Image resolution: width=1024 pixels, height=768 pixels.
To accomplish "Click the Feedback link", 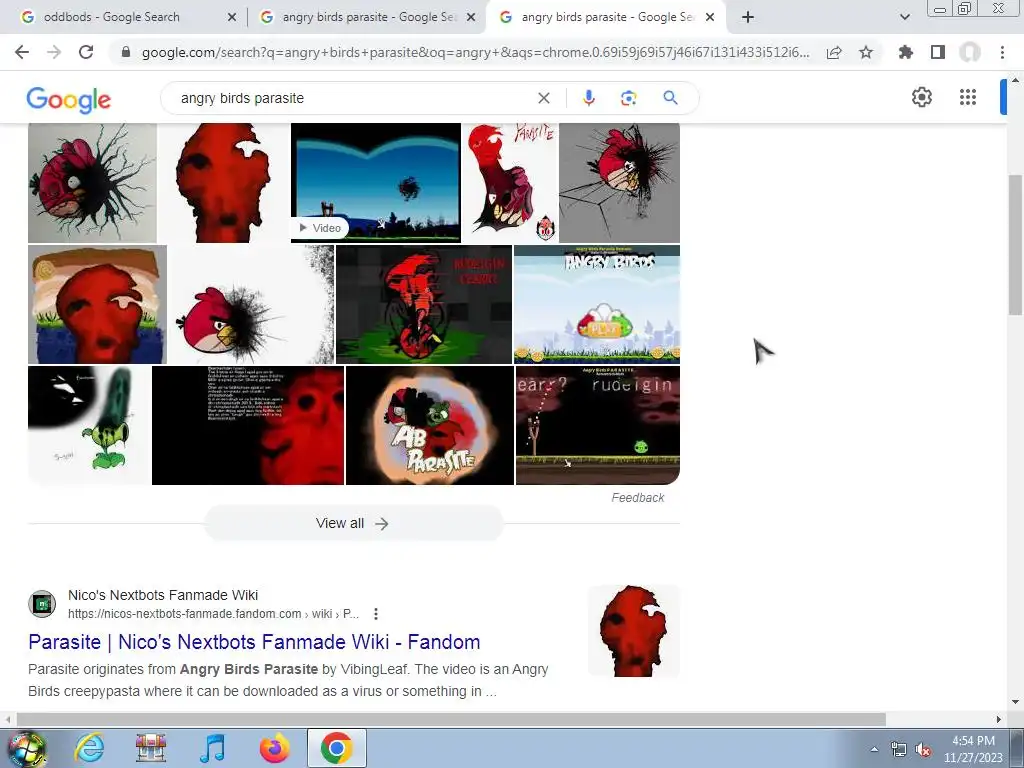I will (637, 498).
